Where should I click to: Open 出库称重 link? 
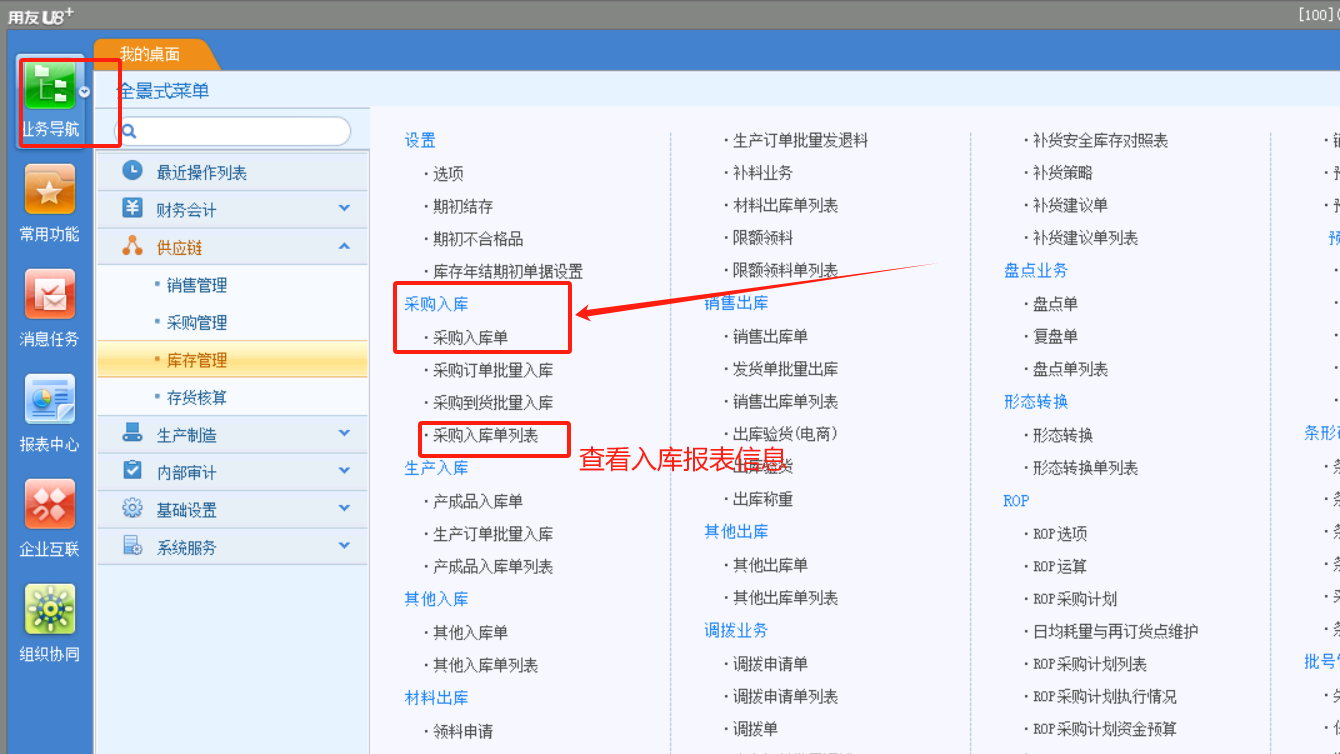tap(763, 500)
